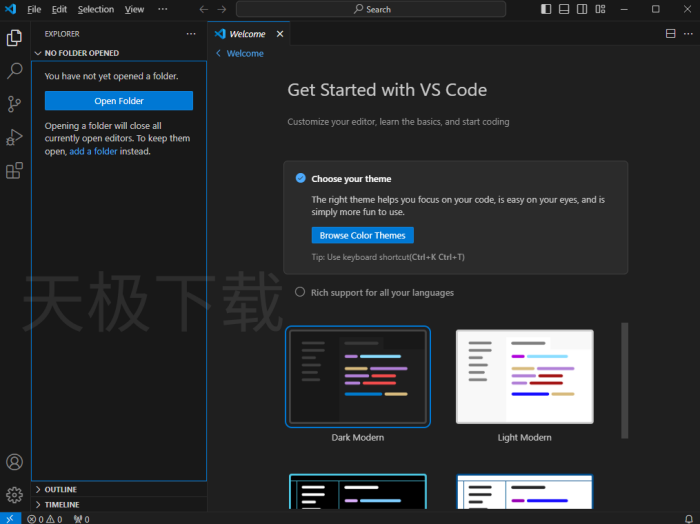This screenshot has width=700, height=524.
Task: Click the Open Folder button
Action: (119, 101)
